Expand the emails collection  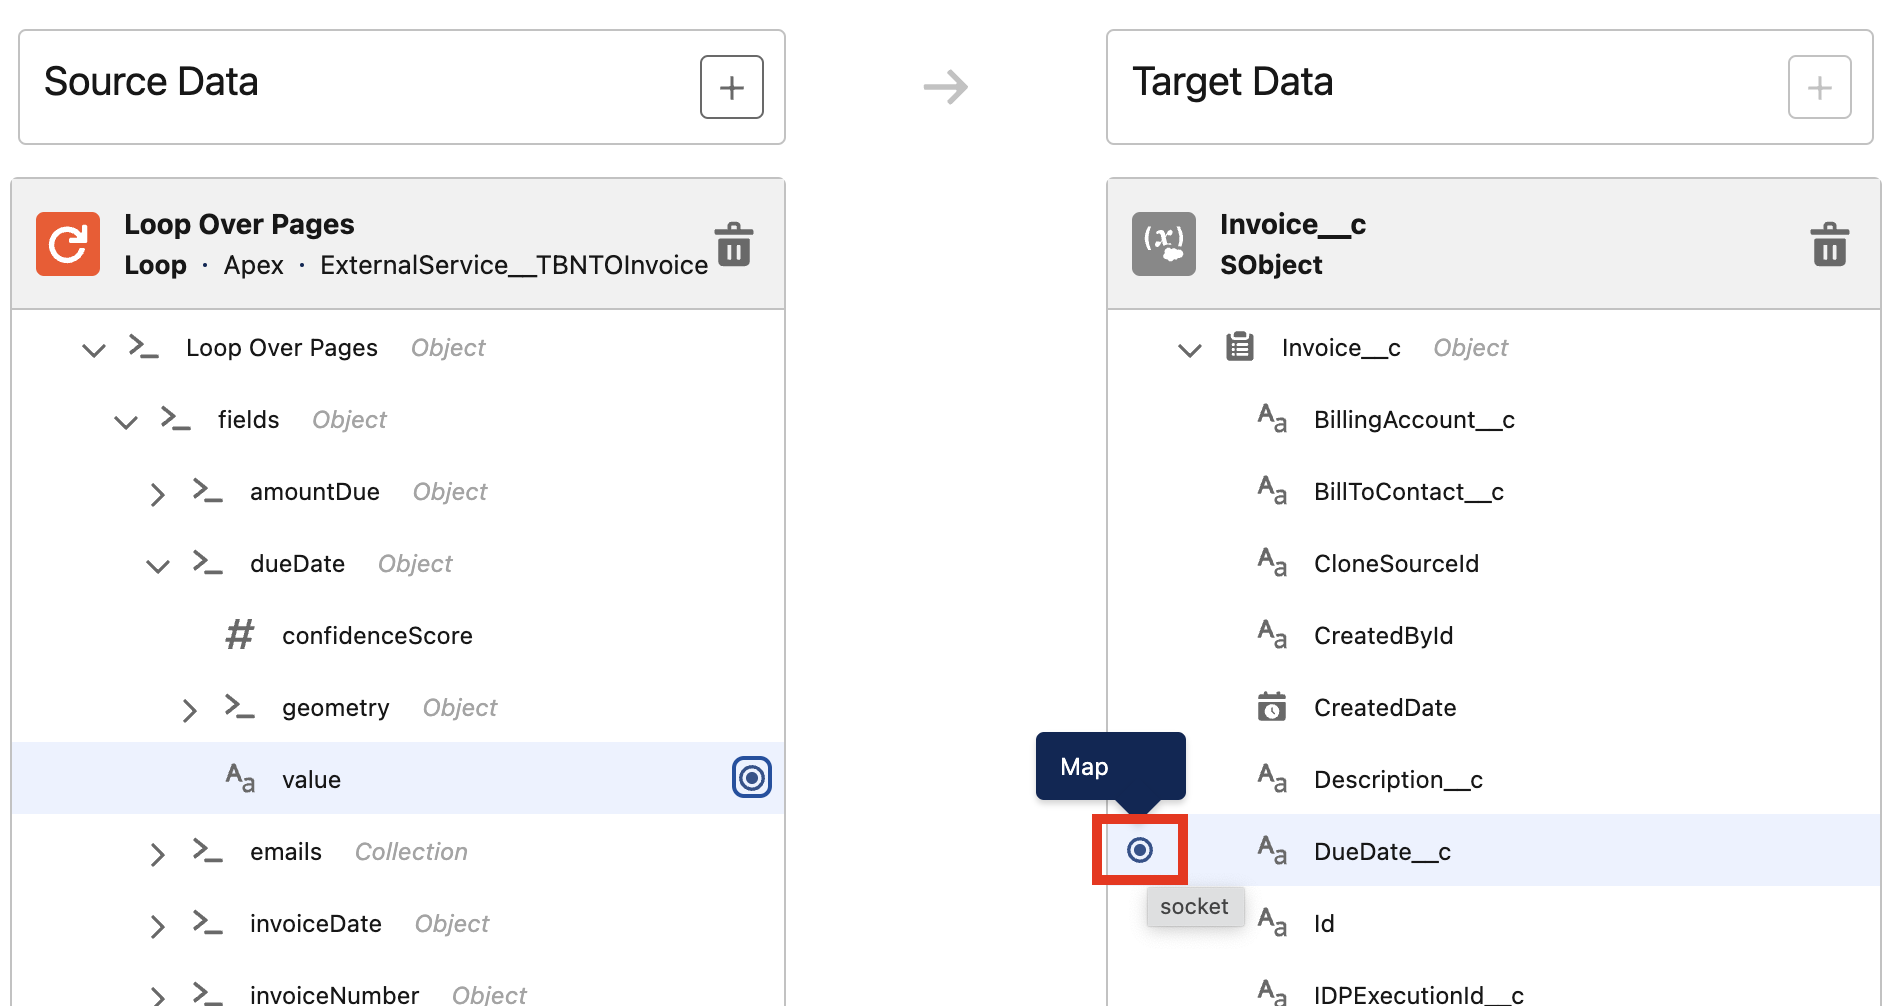[157, 853]
